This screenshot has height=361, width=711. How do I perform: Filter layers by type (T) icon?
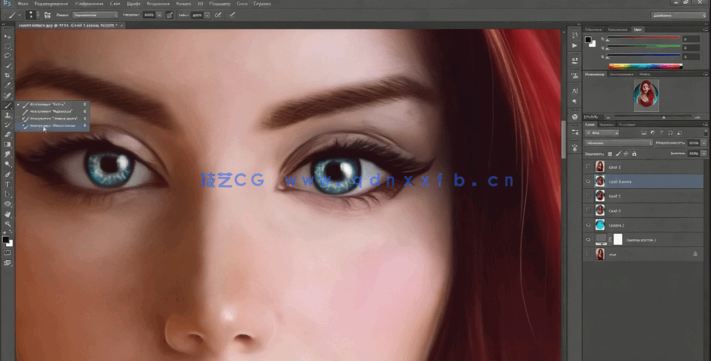coord(662,133)
